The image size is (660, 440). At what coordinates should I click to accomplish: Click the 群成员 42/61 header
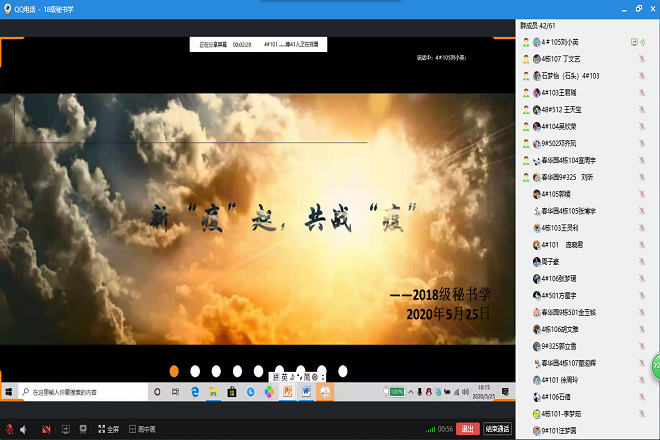pos(545,24)
